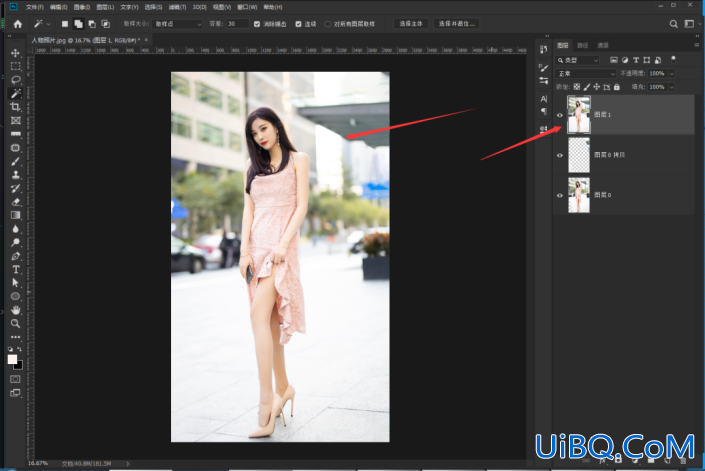Viewport: 705px width, 471px height.
Task: Open the 滤镜(T) menu
Action: [177, 7]
